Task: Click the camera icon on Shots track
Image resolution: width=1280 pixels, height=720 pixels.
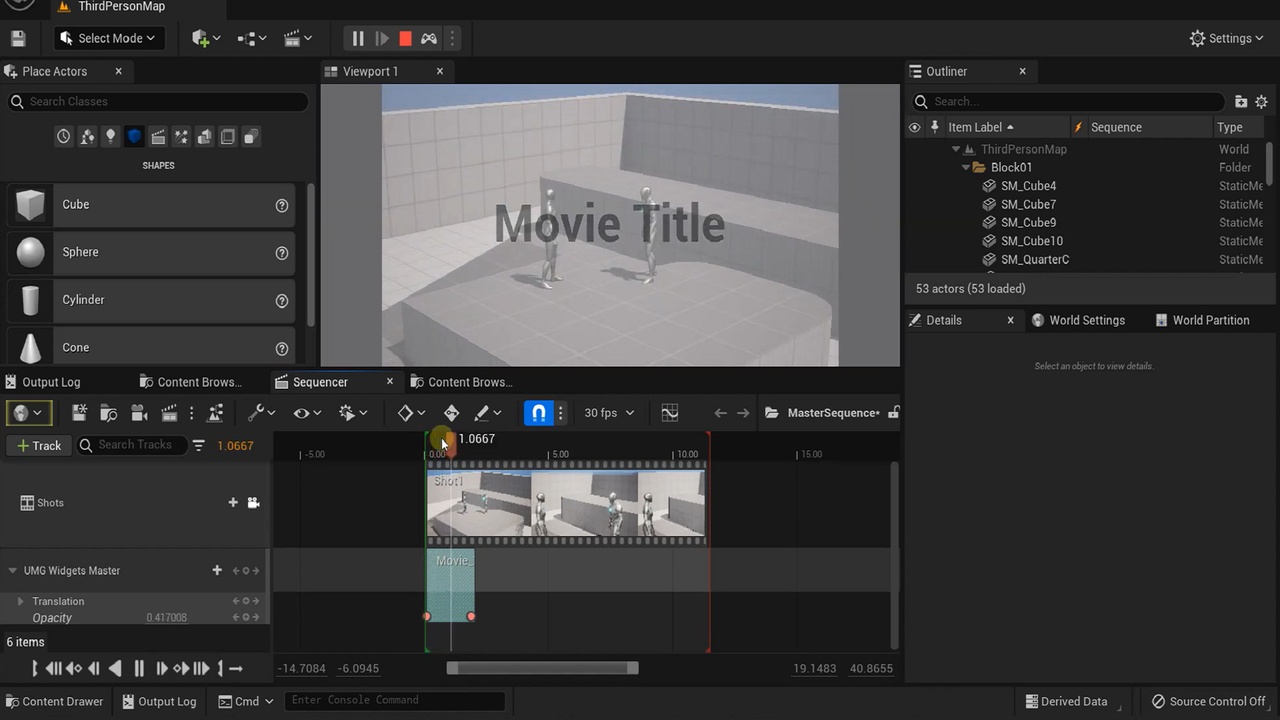Action: pos(253,503)
